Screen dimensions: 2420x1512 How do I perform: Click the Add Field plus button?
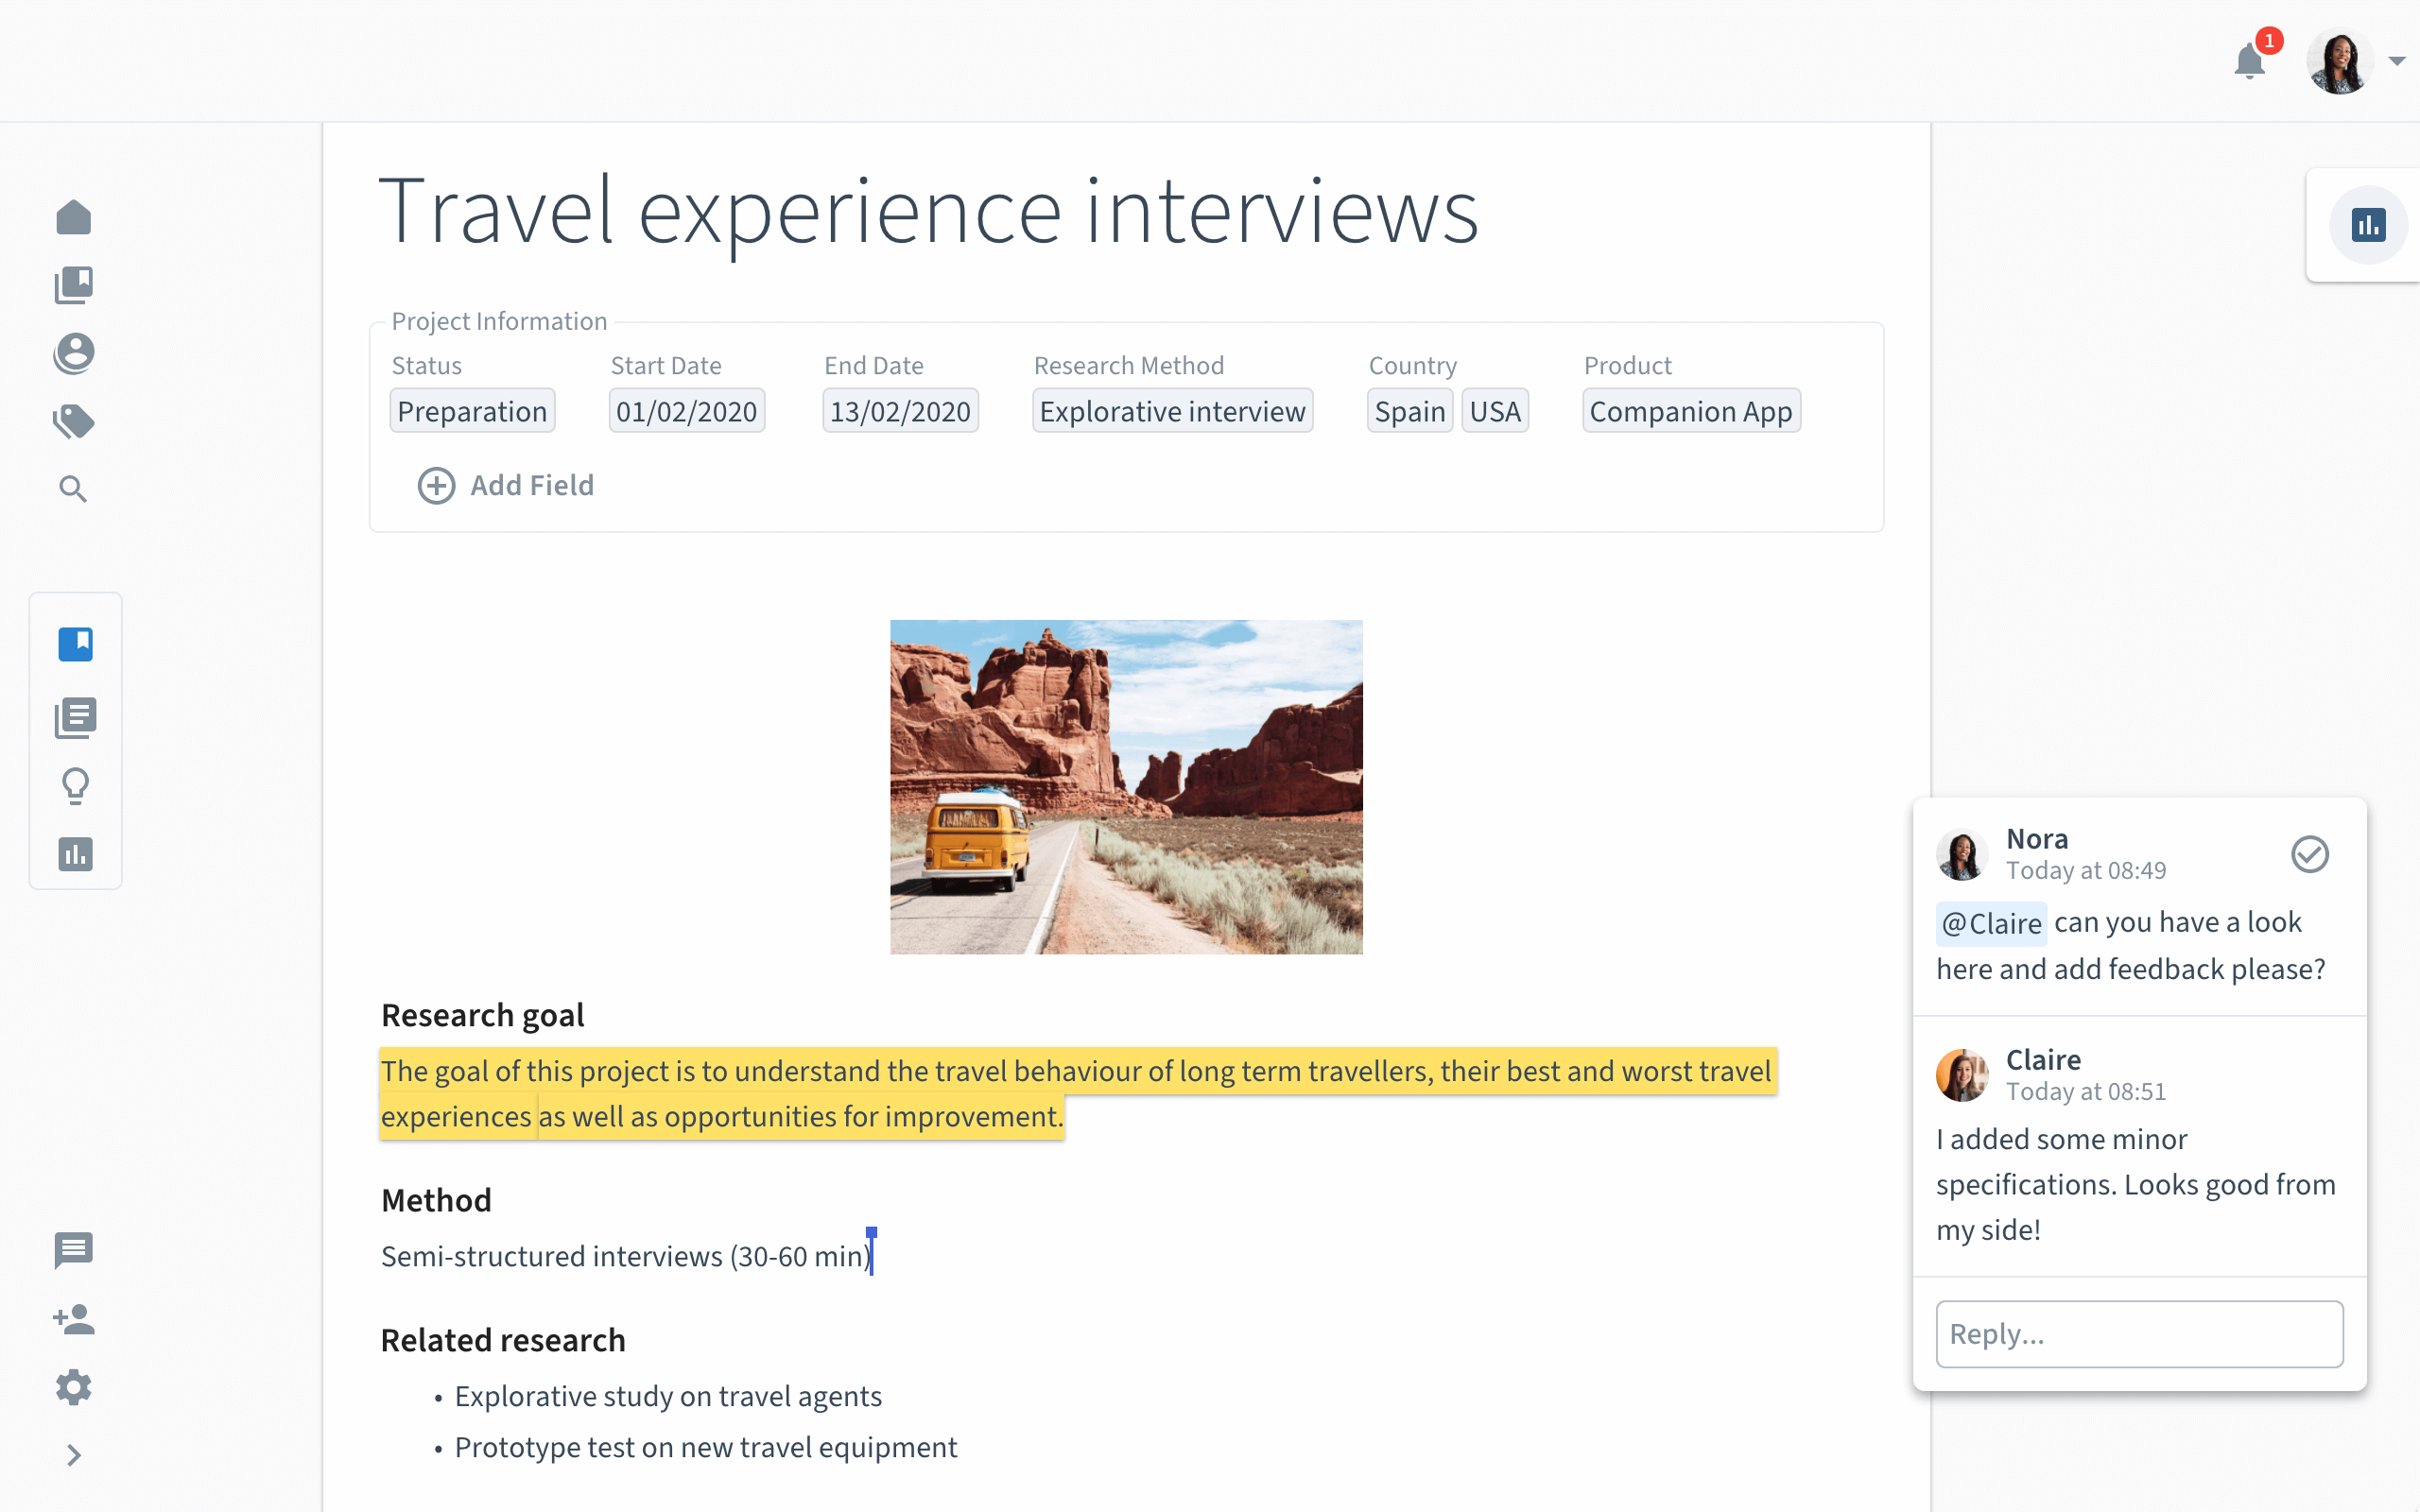coord(506,485)
